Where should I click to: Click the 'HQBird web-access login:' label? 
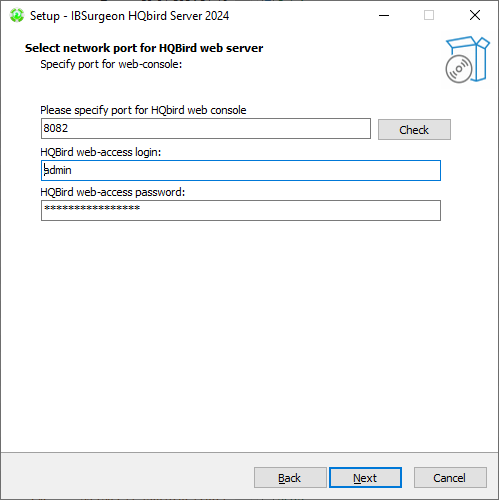pos(101,152)
